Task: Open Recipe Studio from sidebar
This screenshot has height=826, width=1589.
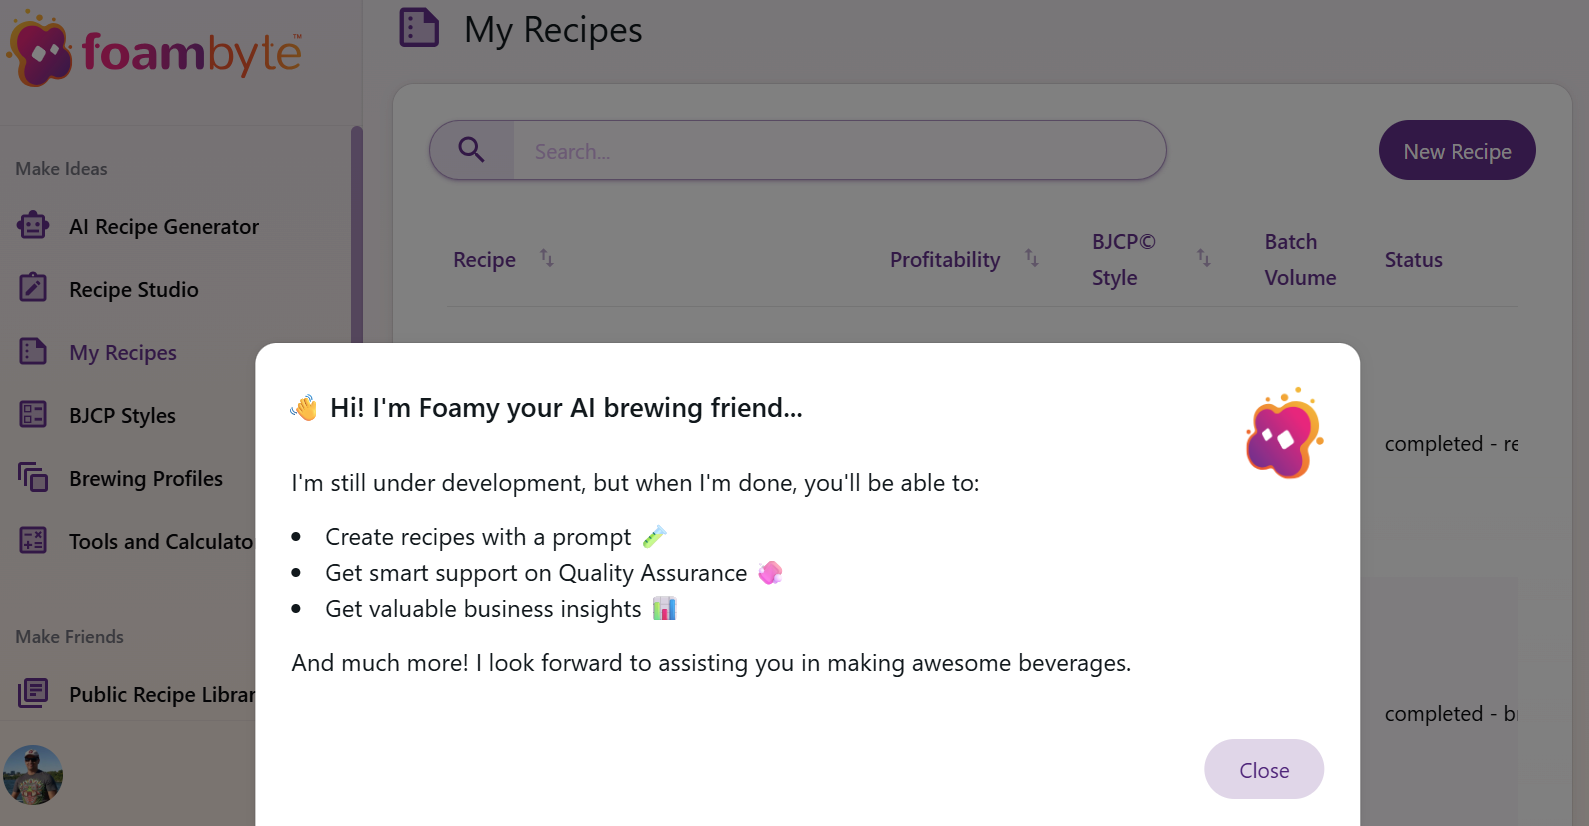Action: [x=134, y=290]
